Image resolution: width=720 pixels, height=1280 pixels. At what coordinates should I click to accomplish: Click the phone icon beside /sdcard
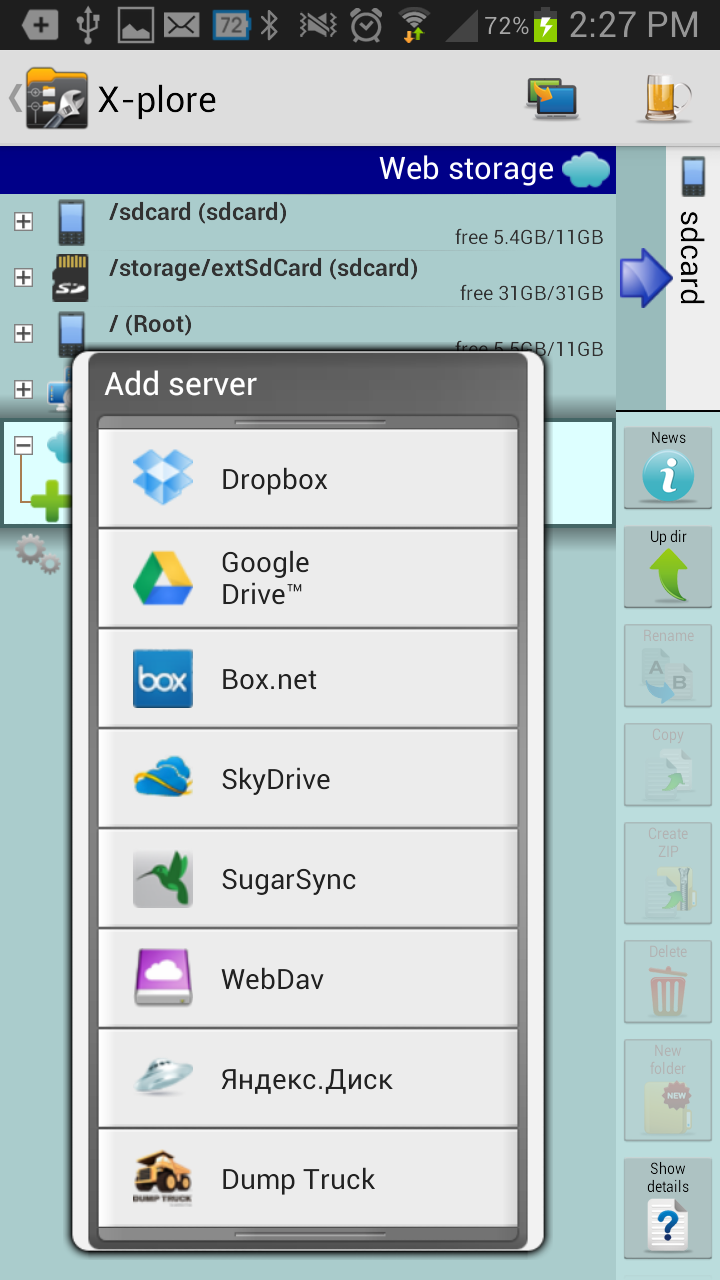[x=70, y=222]
